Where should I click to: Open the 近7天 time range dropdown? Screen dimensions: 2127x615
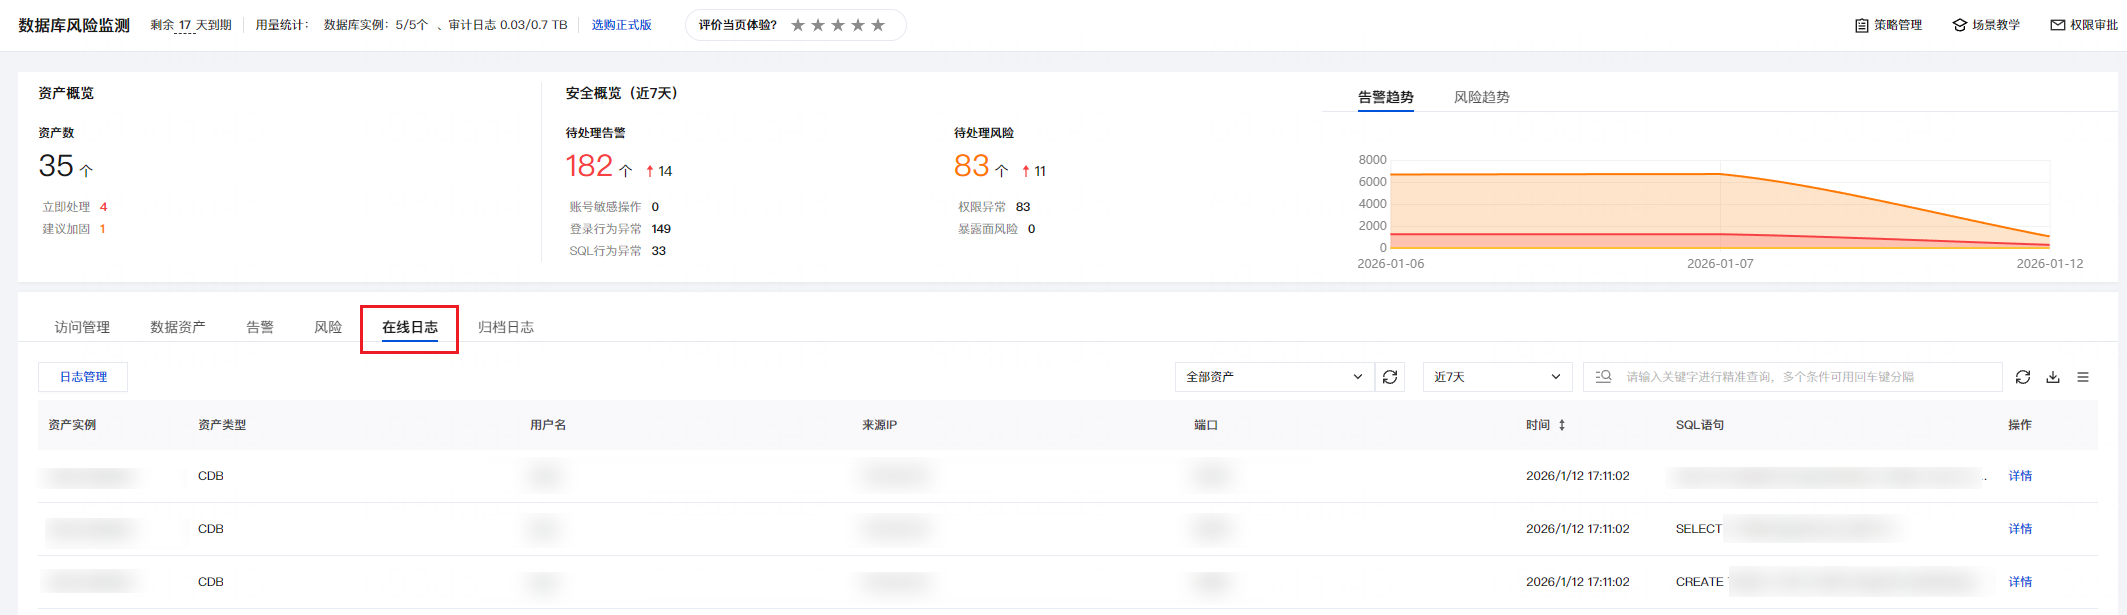(1497, 377)
